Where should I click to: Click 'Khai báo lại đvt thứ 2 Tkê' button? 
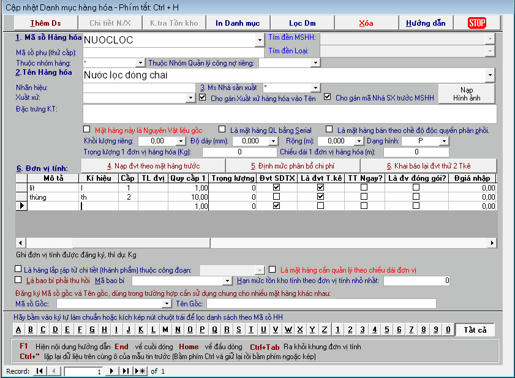coord(429,166)
